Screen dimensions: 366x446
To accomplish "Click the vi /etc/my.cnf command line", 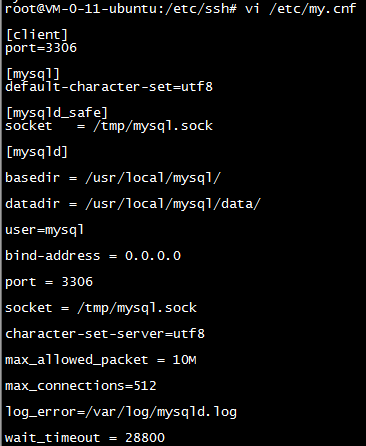I will tap(301, 8).
